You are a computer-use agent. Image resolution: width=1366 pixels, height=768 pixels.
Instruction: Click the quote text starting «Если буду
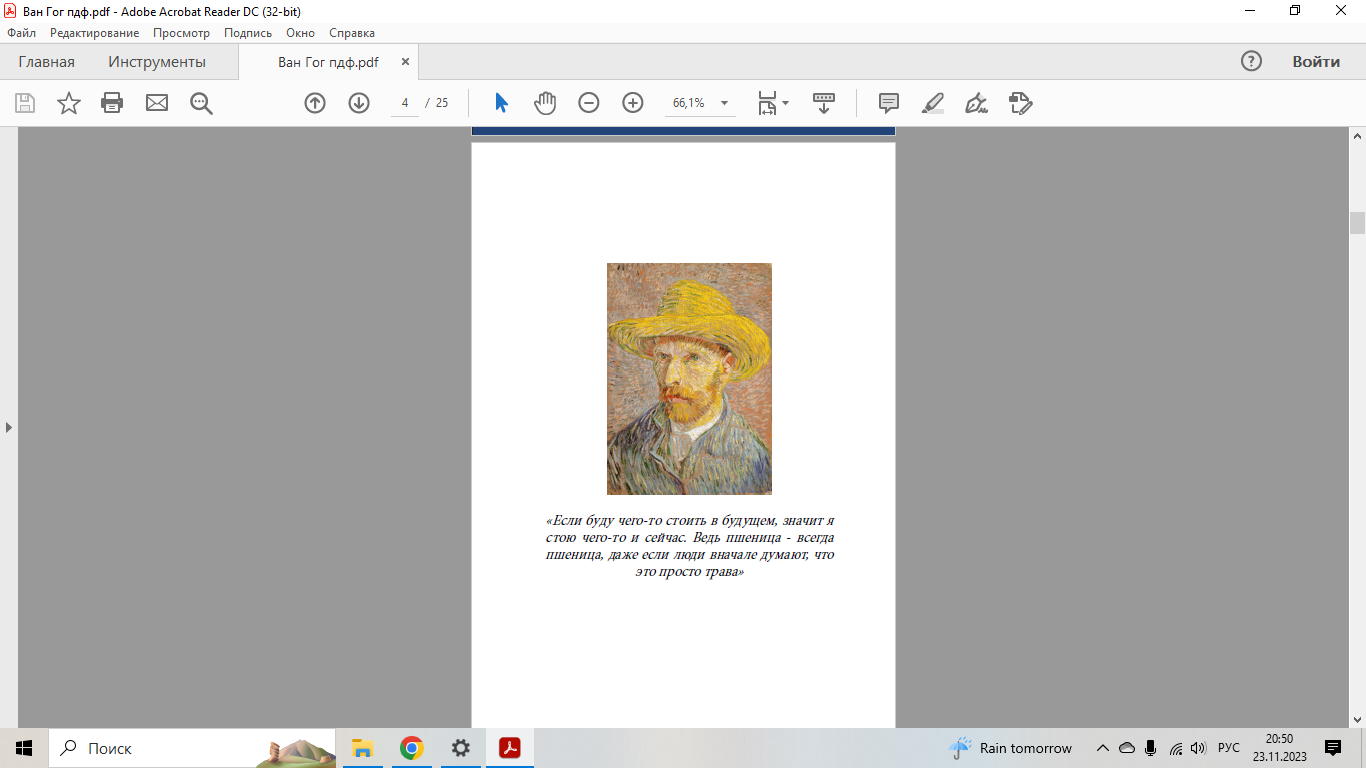point(689,547)
